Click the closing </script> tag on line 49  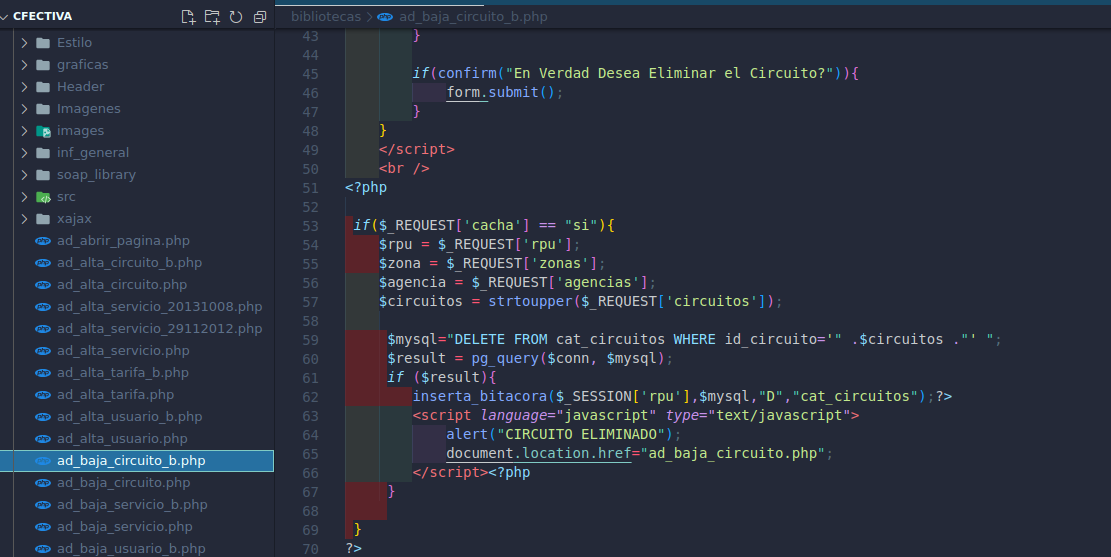pyautogui.click(x=417, y=150)
